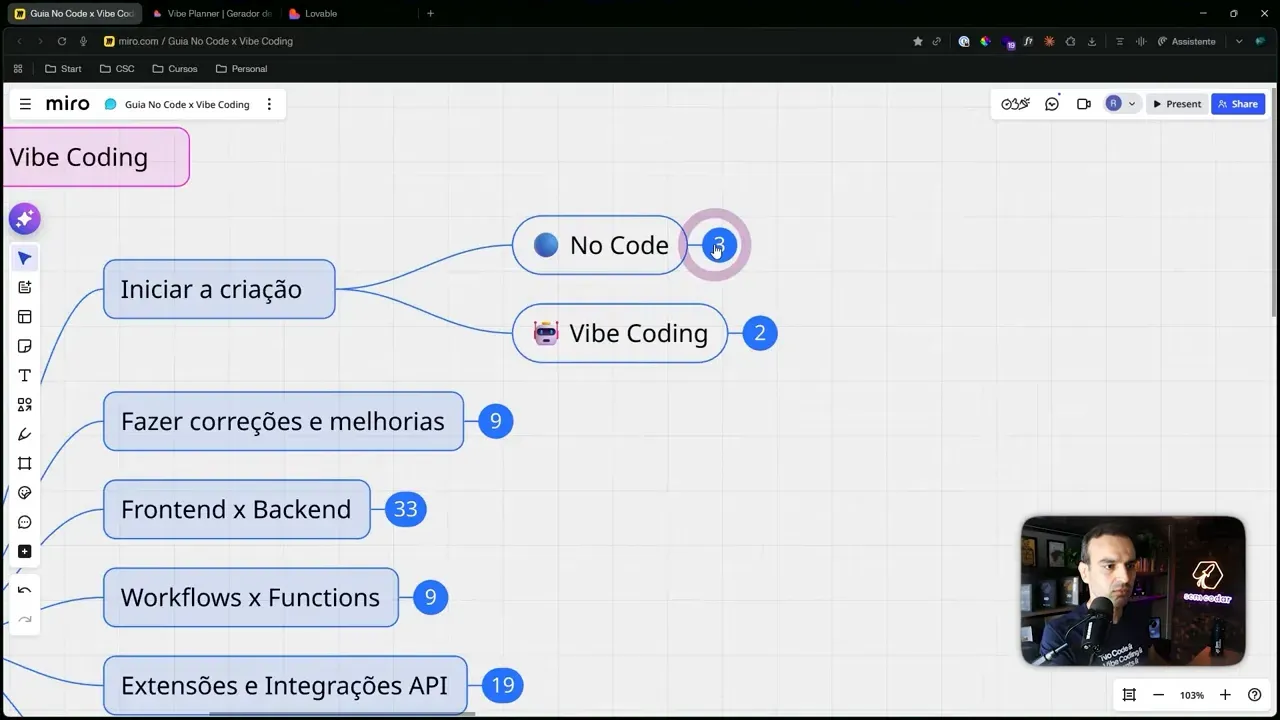The width and height of the screenshot is (1280, 720).
Task: Click the blue Share button
Action: [1238, 103]
